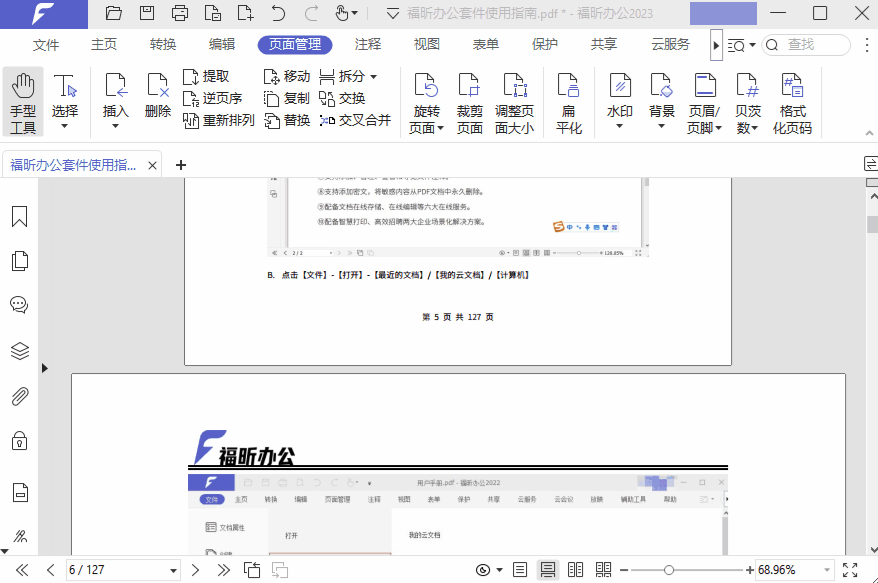The width and height of the screenshot is (878, 583).
Task: Select the 裁剪页面 (Crop Pages) tool
Action: click(x=469, y=100)
